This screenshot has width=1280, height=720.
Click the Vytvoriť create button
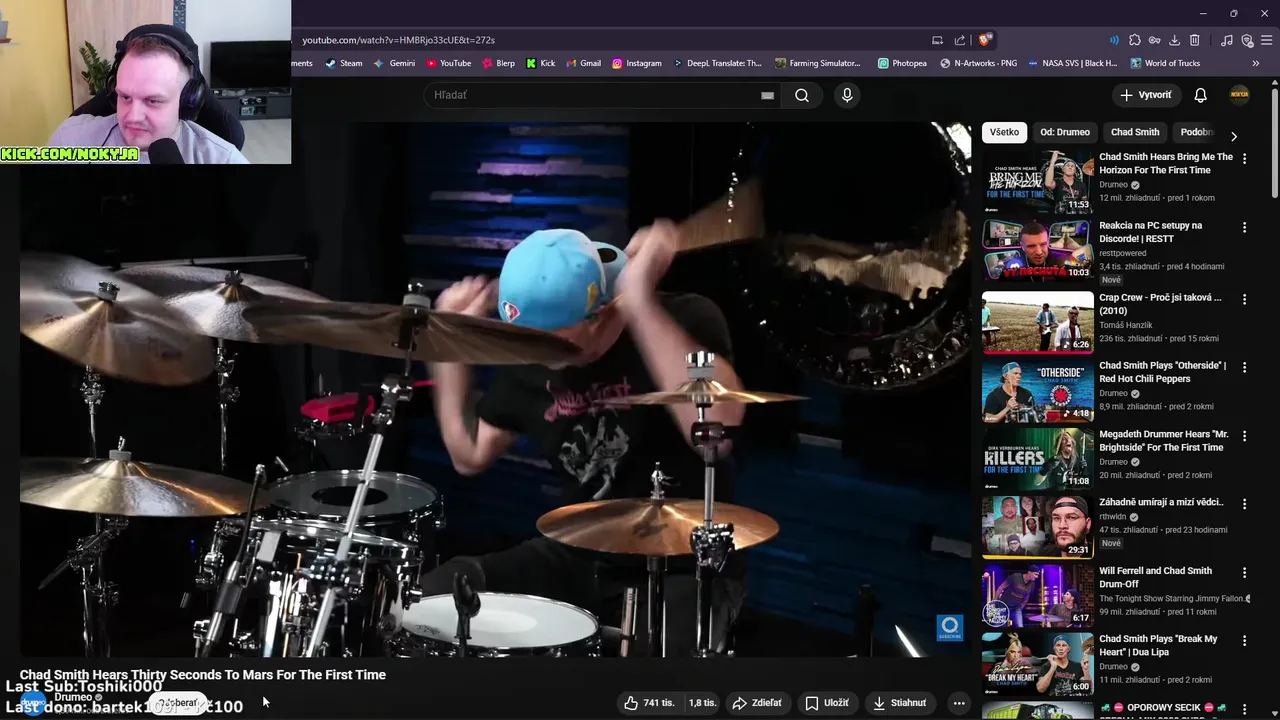[1146, 95]
